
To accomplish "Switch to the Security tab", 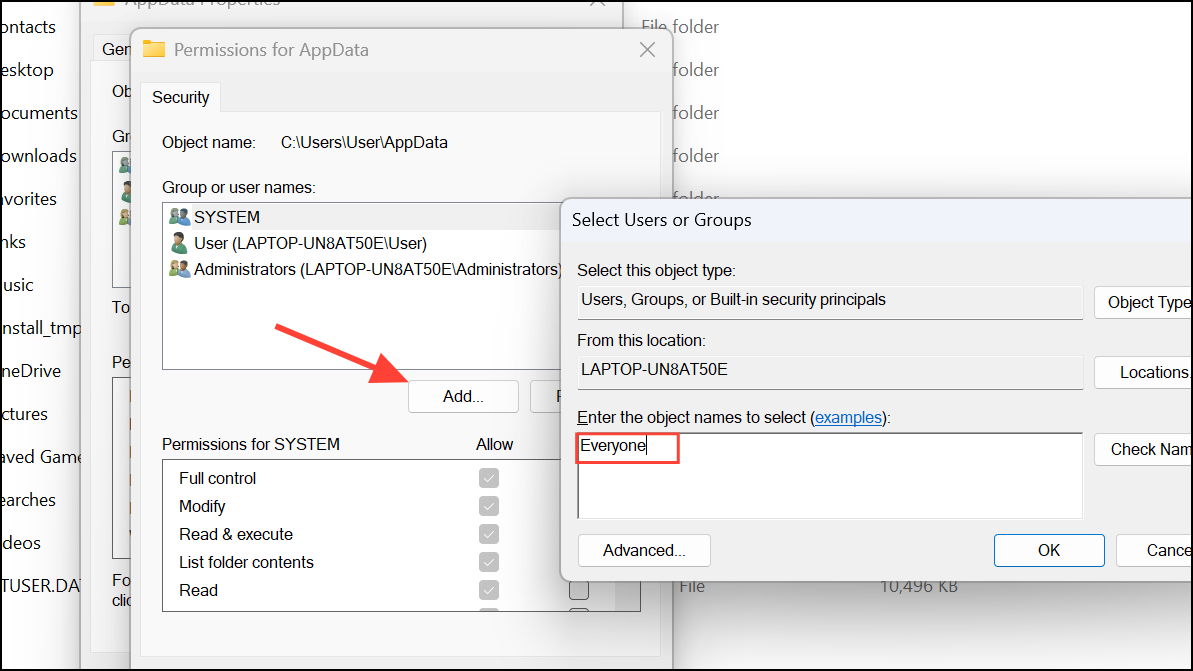I will coord(180,97).
